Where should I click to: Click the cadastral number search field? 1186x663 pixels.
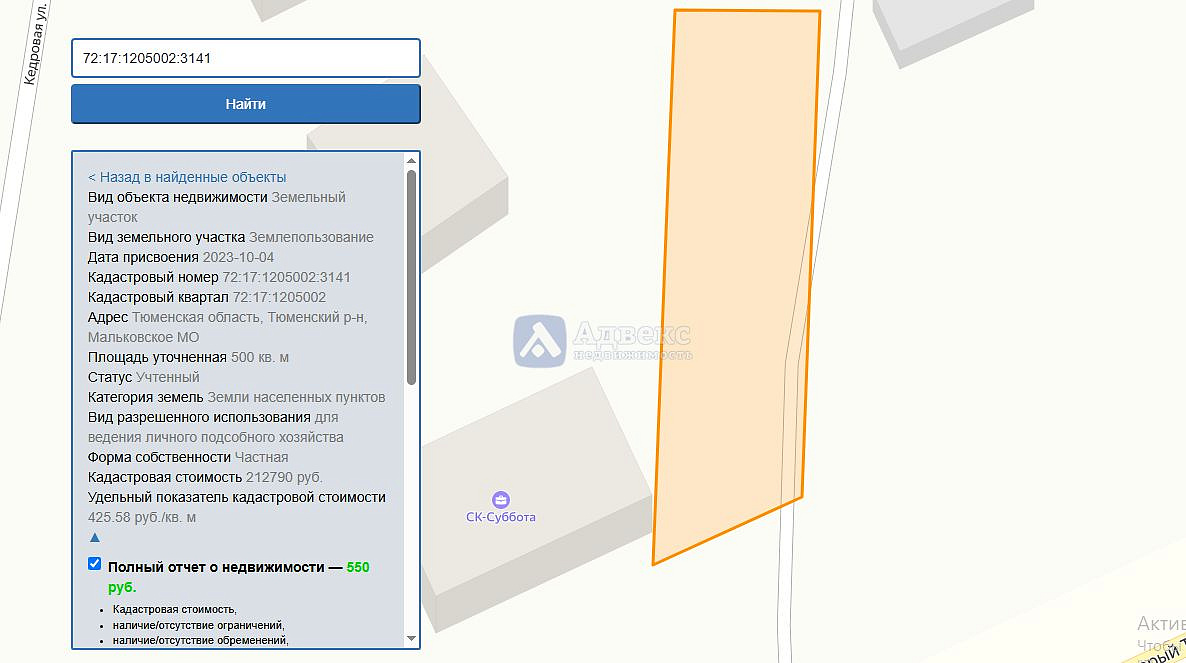[246, 58]
